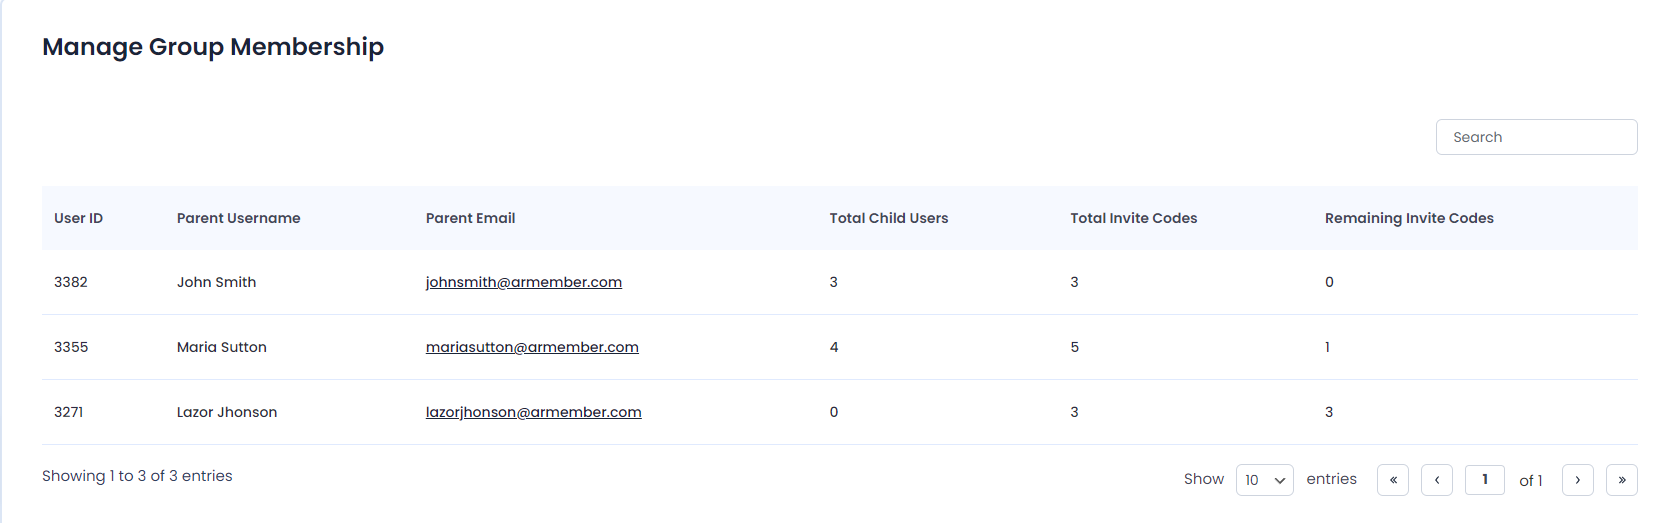Jump to the last page arrow
Viewport: 1672px width, 523px height.
tap(1622, 480)
